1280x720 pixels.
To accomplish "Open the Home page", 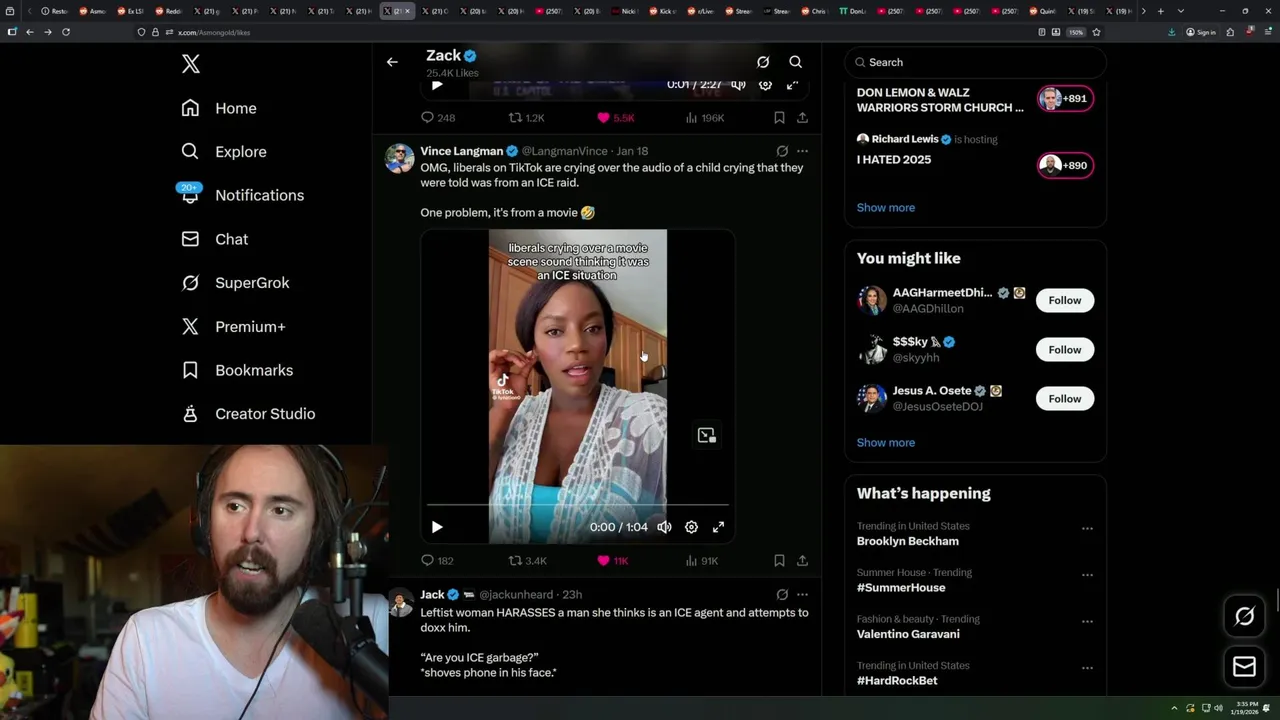I will point(219,108).
